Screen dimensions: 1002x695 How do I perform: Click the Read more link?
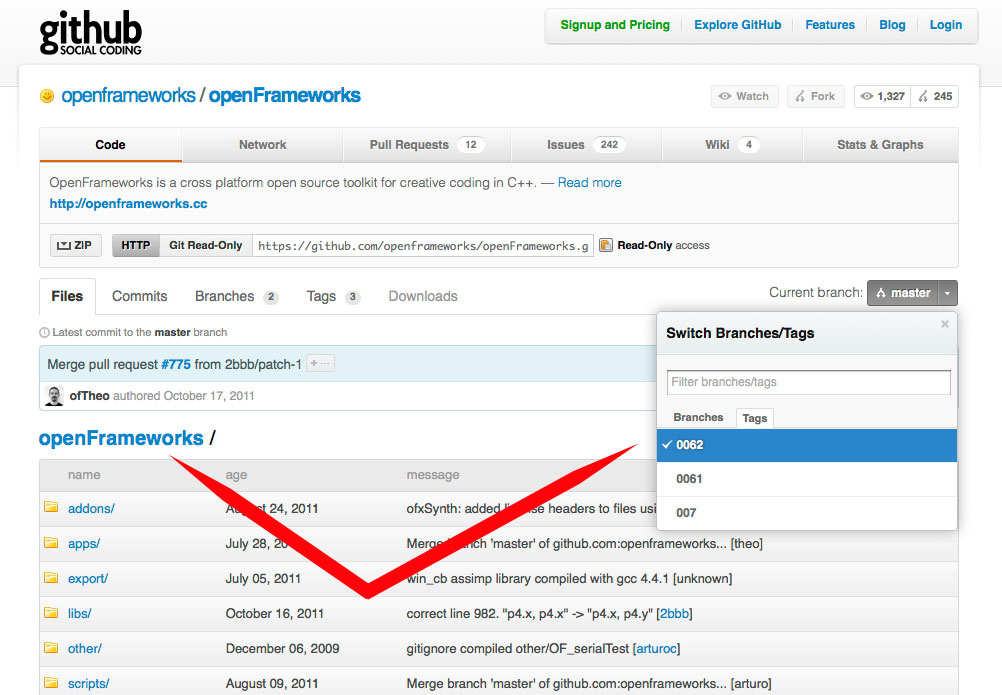pyautogui.click(x=589, y=183)
